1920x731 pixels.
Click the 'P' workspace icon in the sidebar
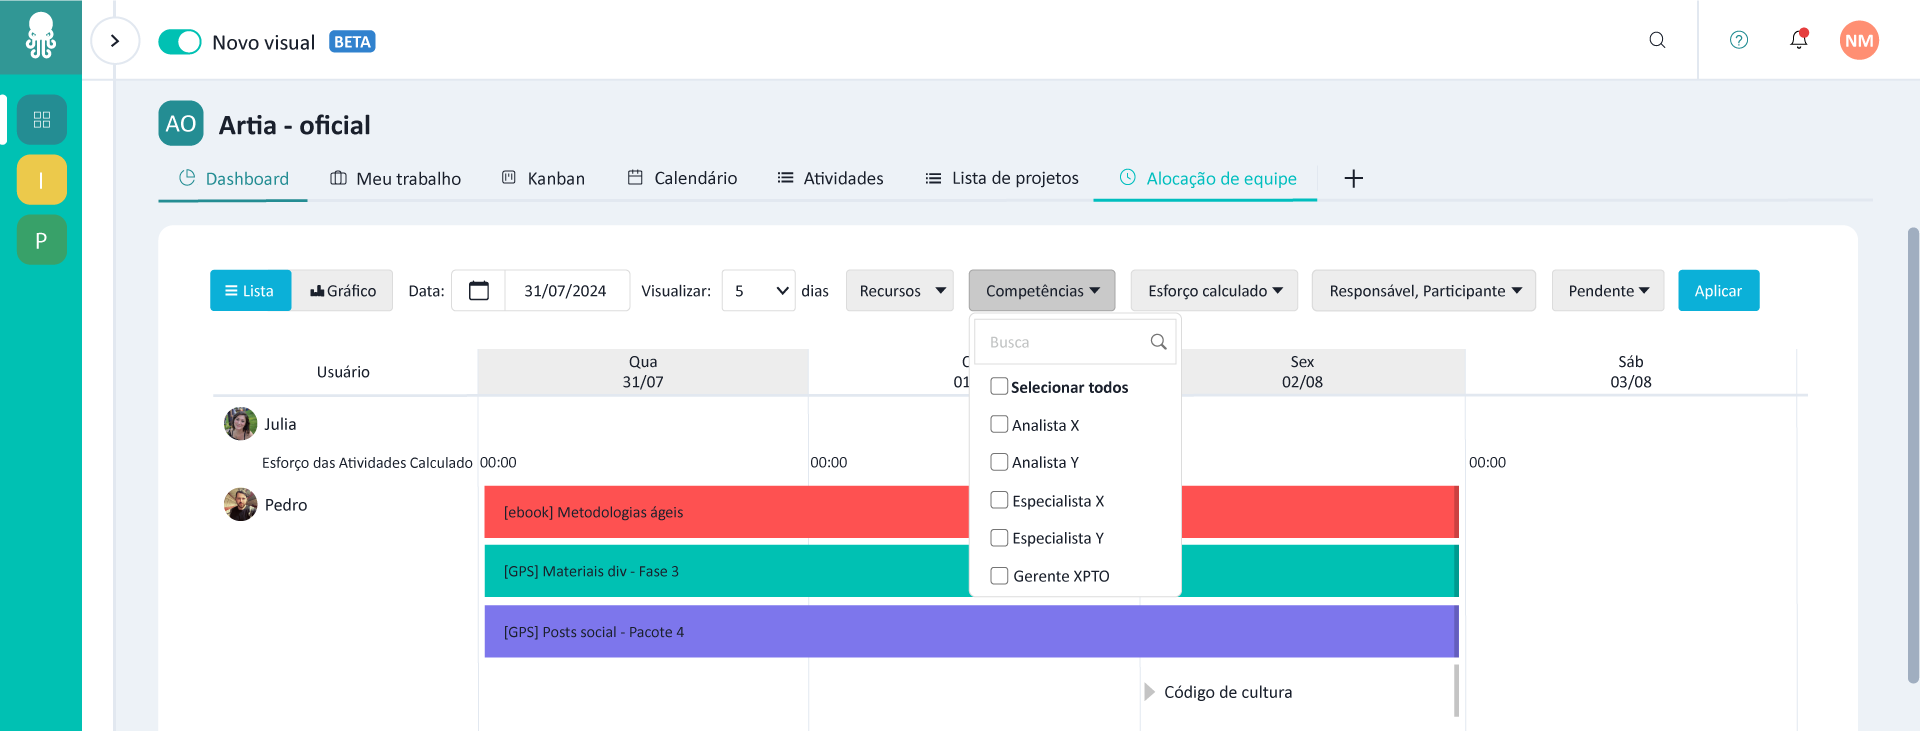(x=41, y=240)
